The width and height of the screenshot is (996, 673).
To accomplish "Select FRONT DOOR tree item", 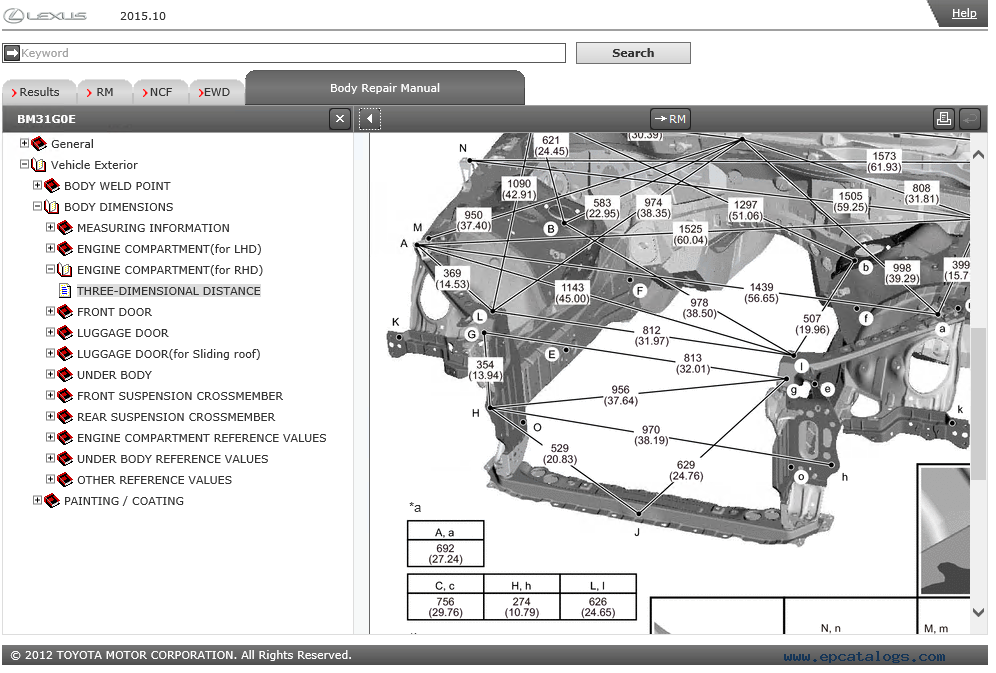I will (x=114, y=312).
